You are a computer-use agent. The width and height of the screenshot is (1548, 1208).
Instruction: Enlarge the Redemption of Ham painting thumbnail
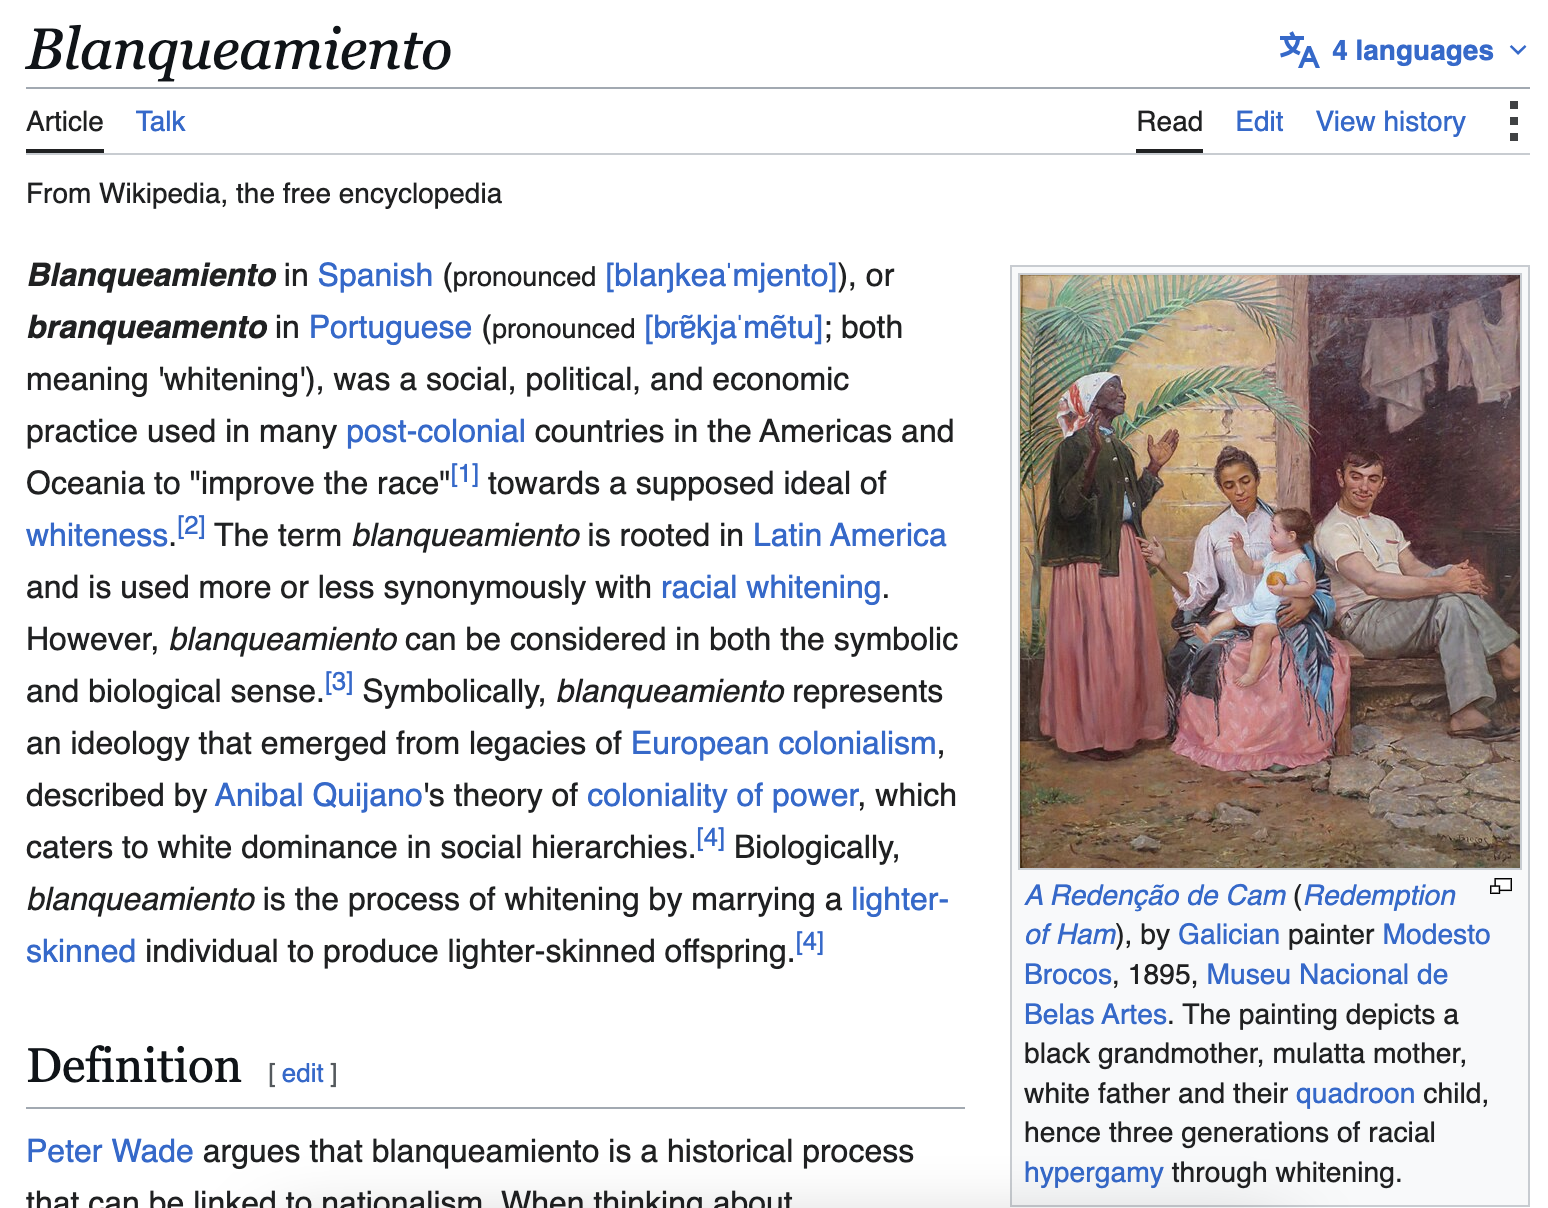point(1270,571)
